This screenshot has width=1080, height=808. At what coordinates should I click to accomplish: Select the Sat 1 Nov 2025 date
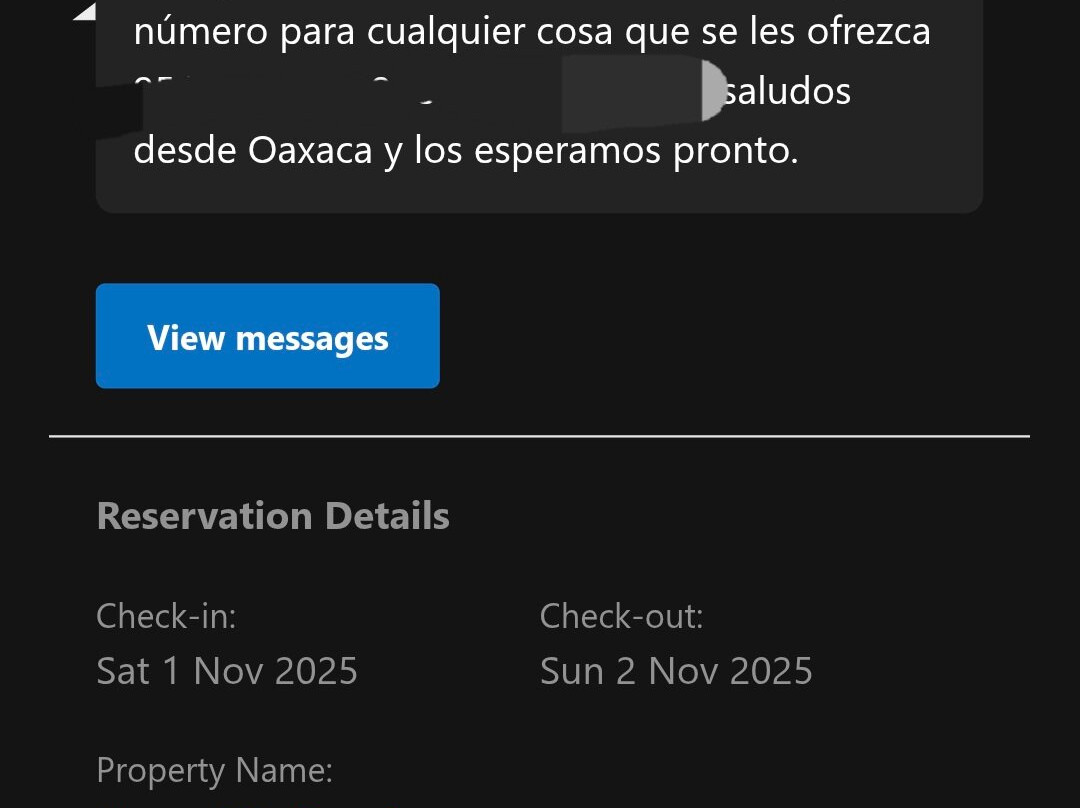tap(227, 670)
